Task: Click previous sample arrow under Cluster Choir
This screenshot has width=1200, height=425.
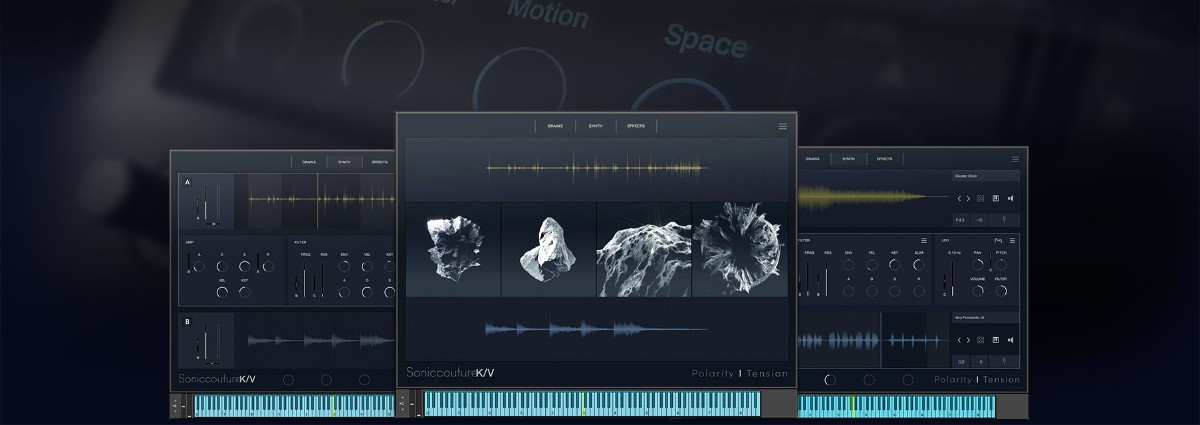Action: 959,199
